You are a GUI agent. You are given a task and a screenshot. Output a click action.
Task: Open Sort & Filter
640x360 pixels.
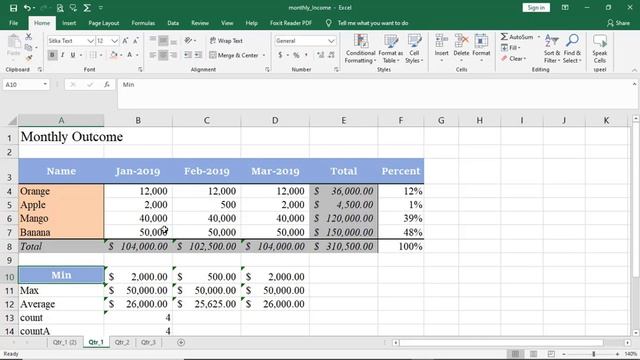point(552,49)
